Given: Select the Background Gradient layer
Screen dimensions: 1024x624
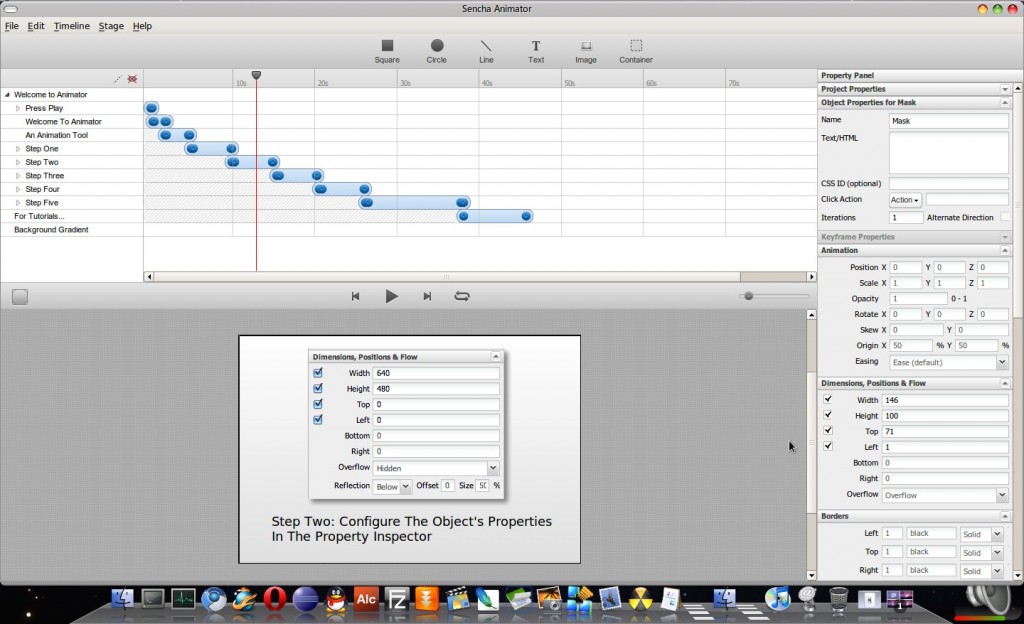Looking at the screenshot, I should (51, 230).
